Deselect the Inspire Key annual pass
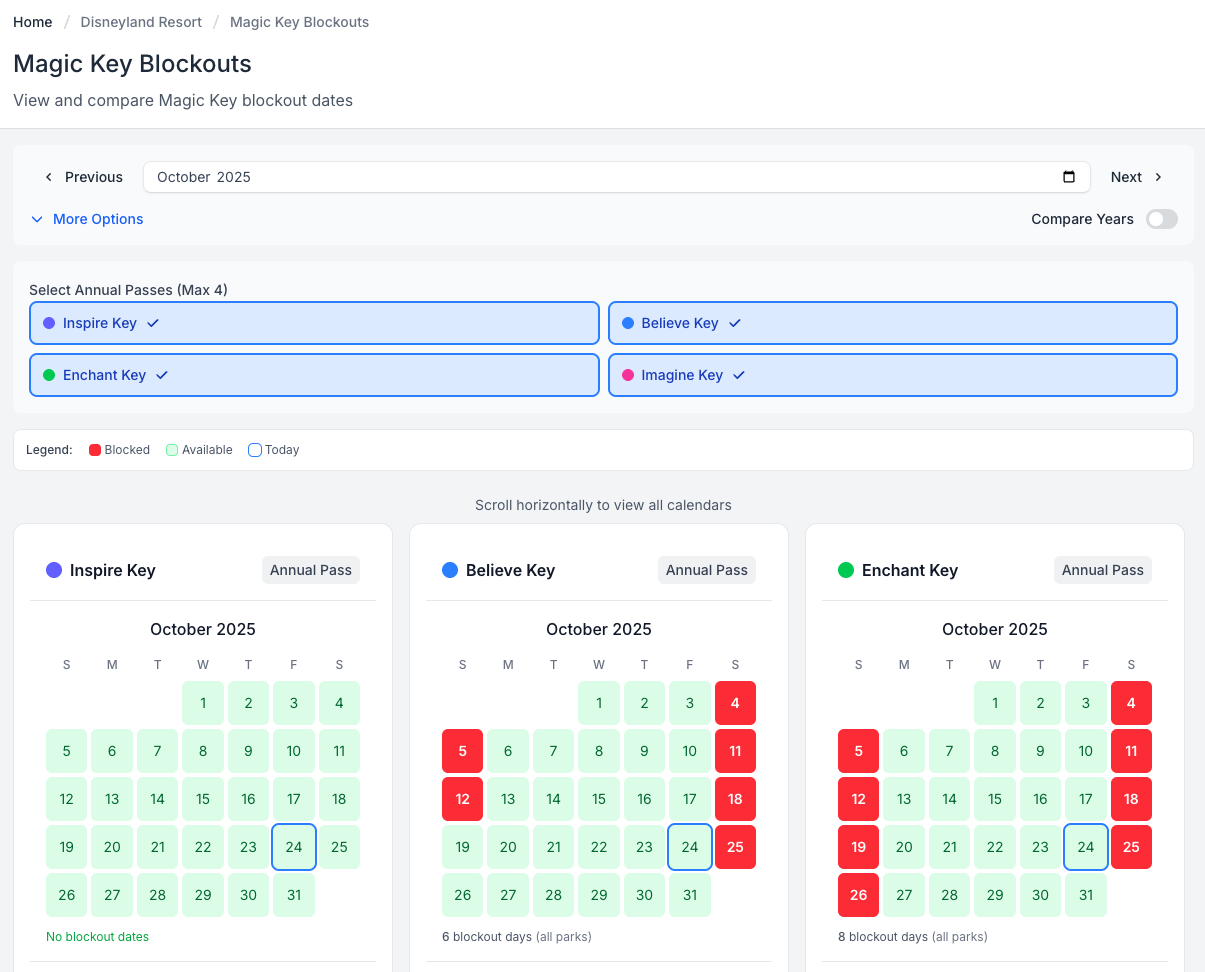Viewport: 1205px width, 972px height. pos(314,323)
